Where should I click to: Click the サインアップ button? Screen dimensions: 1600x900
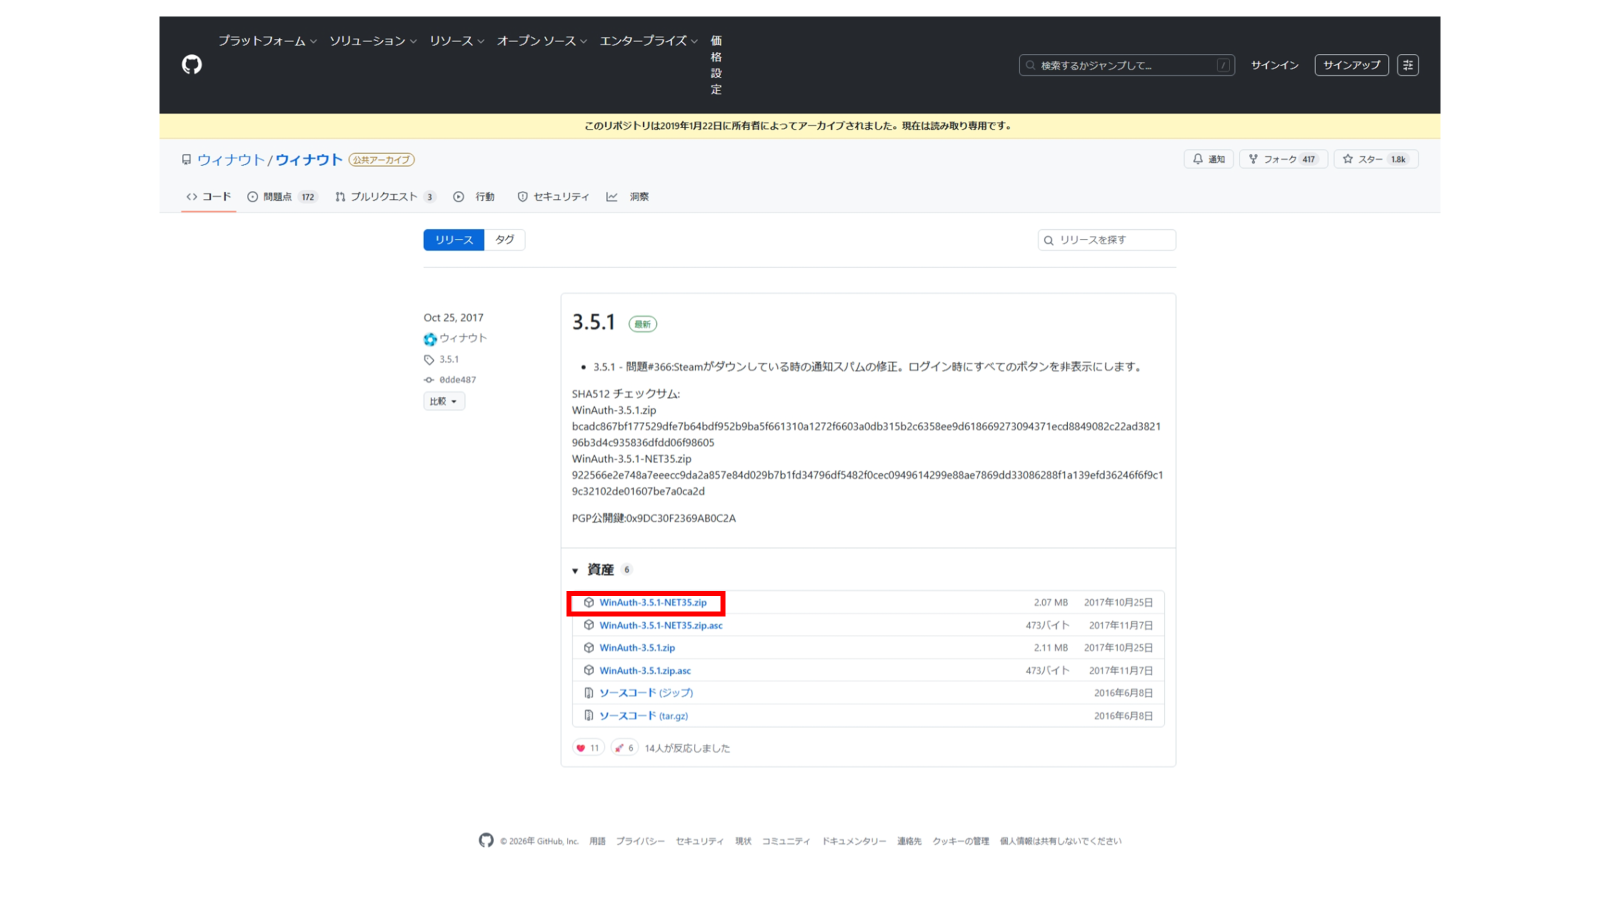pos(1351,65)
